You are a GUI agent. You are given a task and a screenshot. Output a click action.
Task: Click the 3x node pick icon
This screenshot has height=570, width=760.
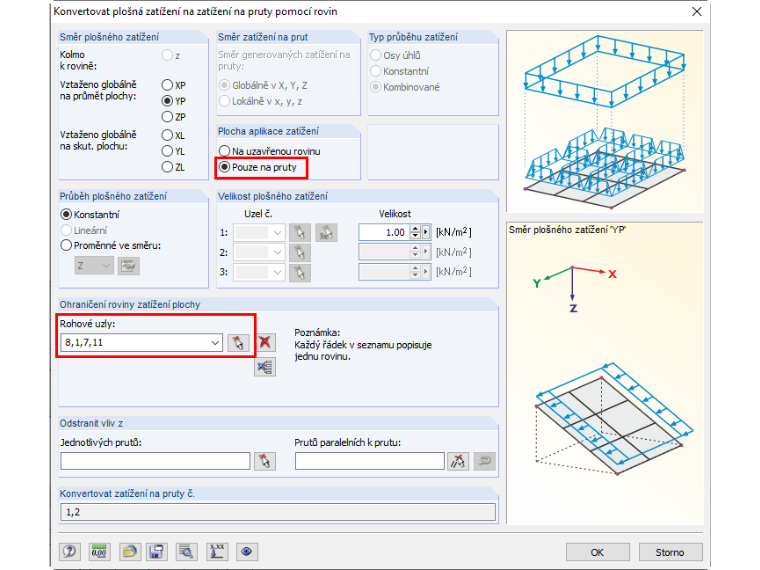point(326,233)
